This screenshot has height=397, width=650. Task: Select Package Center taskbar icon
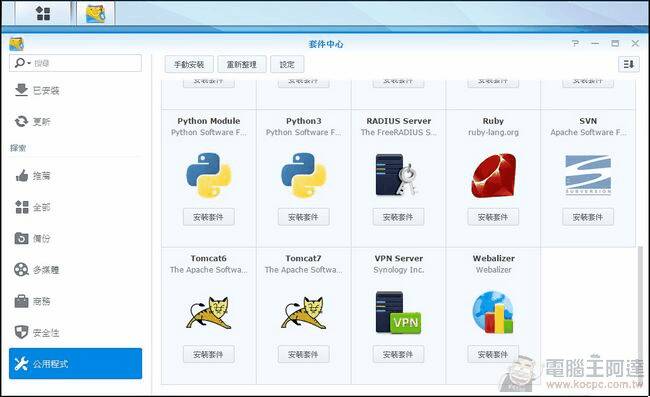click(x=95, y=13)
